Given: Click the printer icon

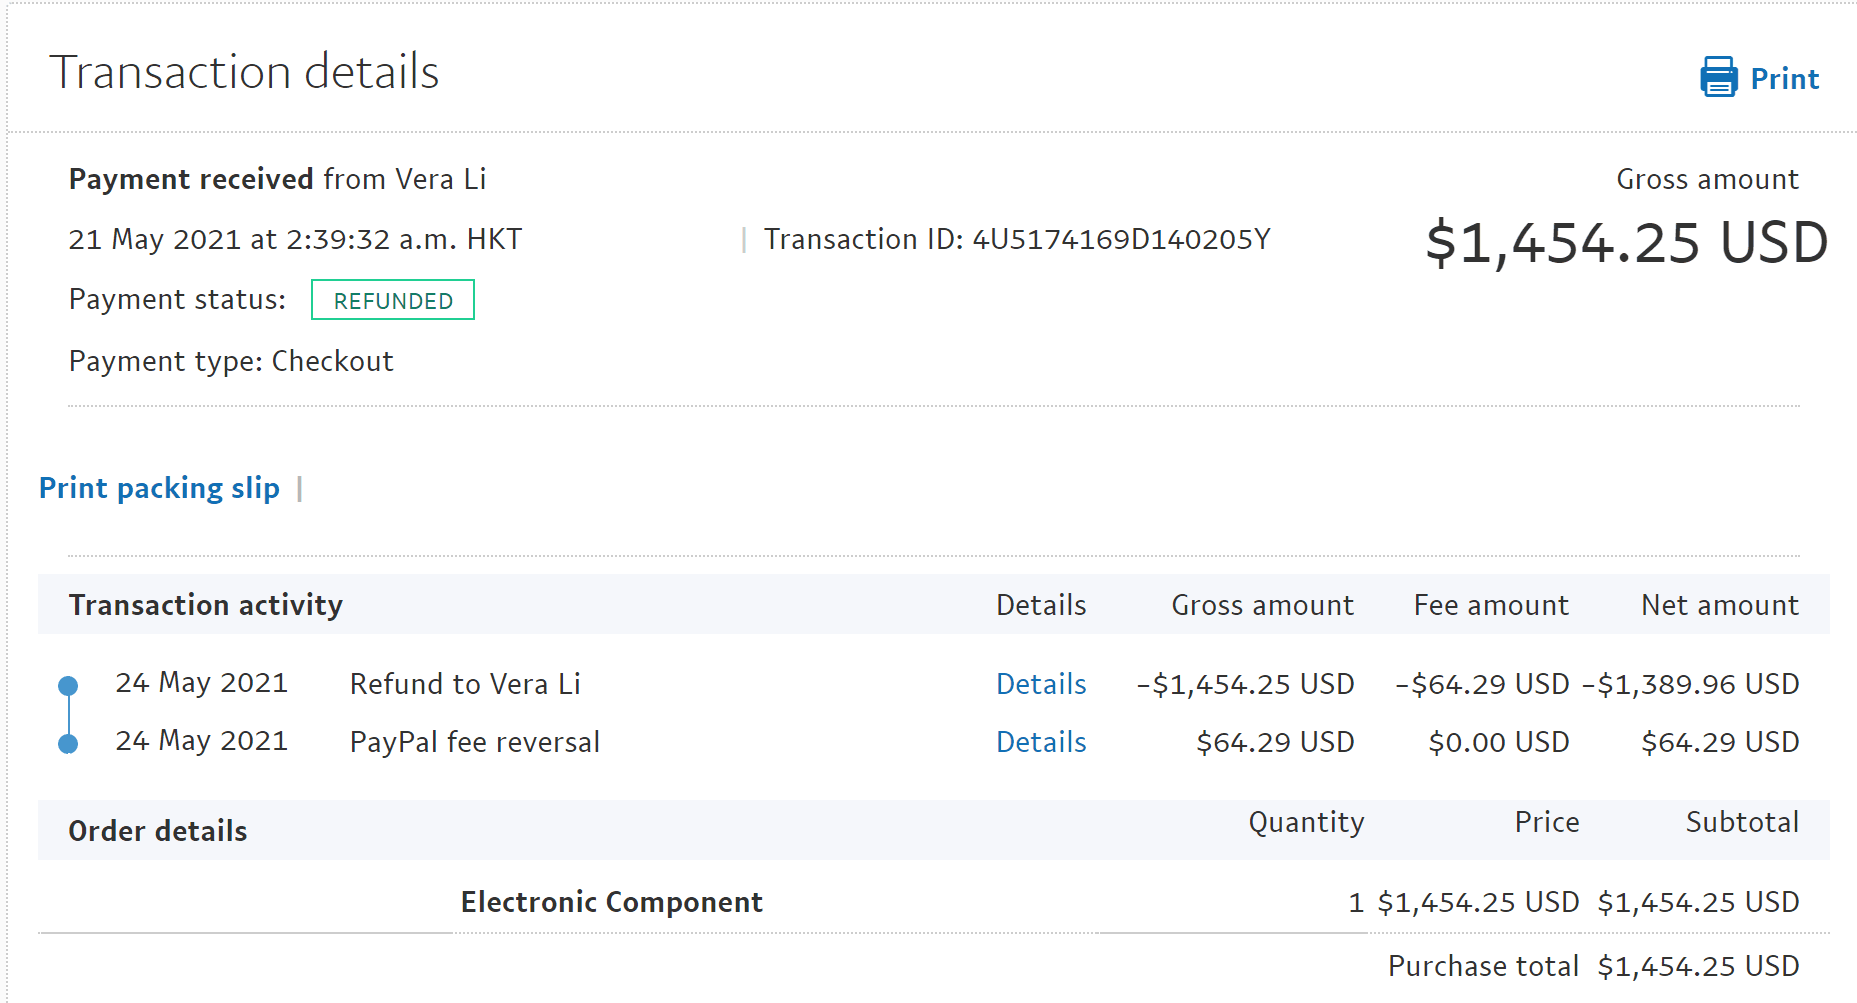Looking at the screenshot, I should pos(1718,77).
